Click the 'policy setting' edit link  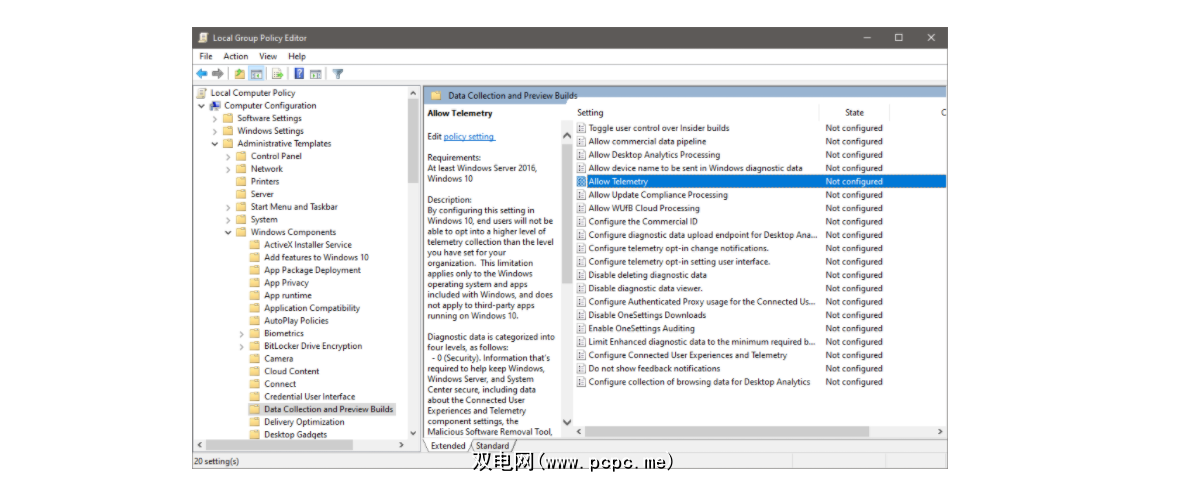click(468, 137)
